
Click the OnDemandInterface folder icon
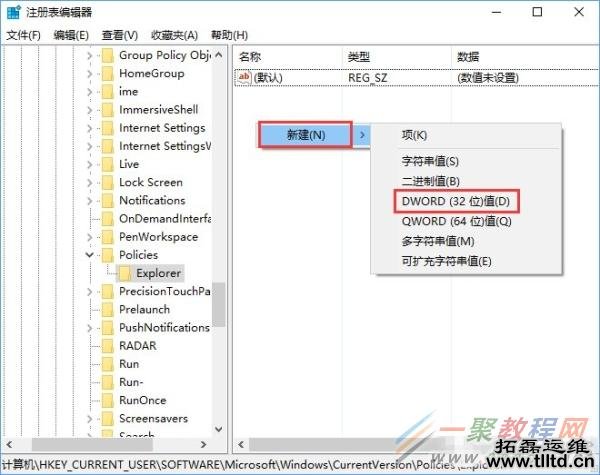pos(108,219)
